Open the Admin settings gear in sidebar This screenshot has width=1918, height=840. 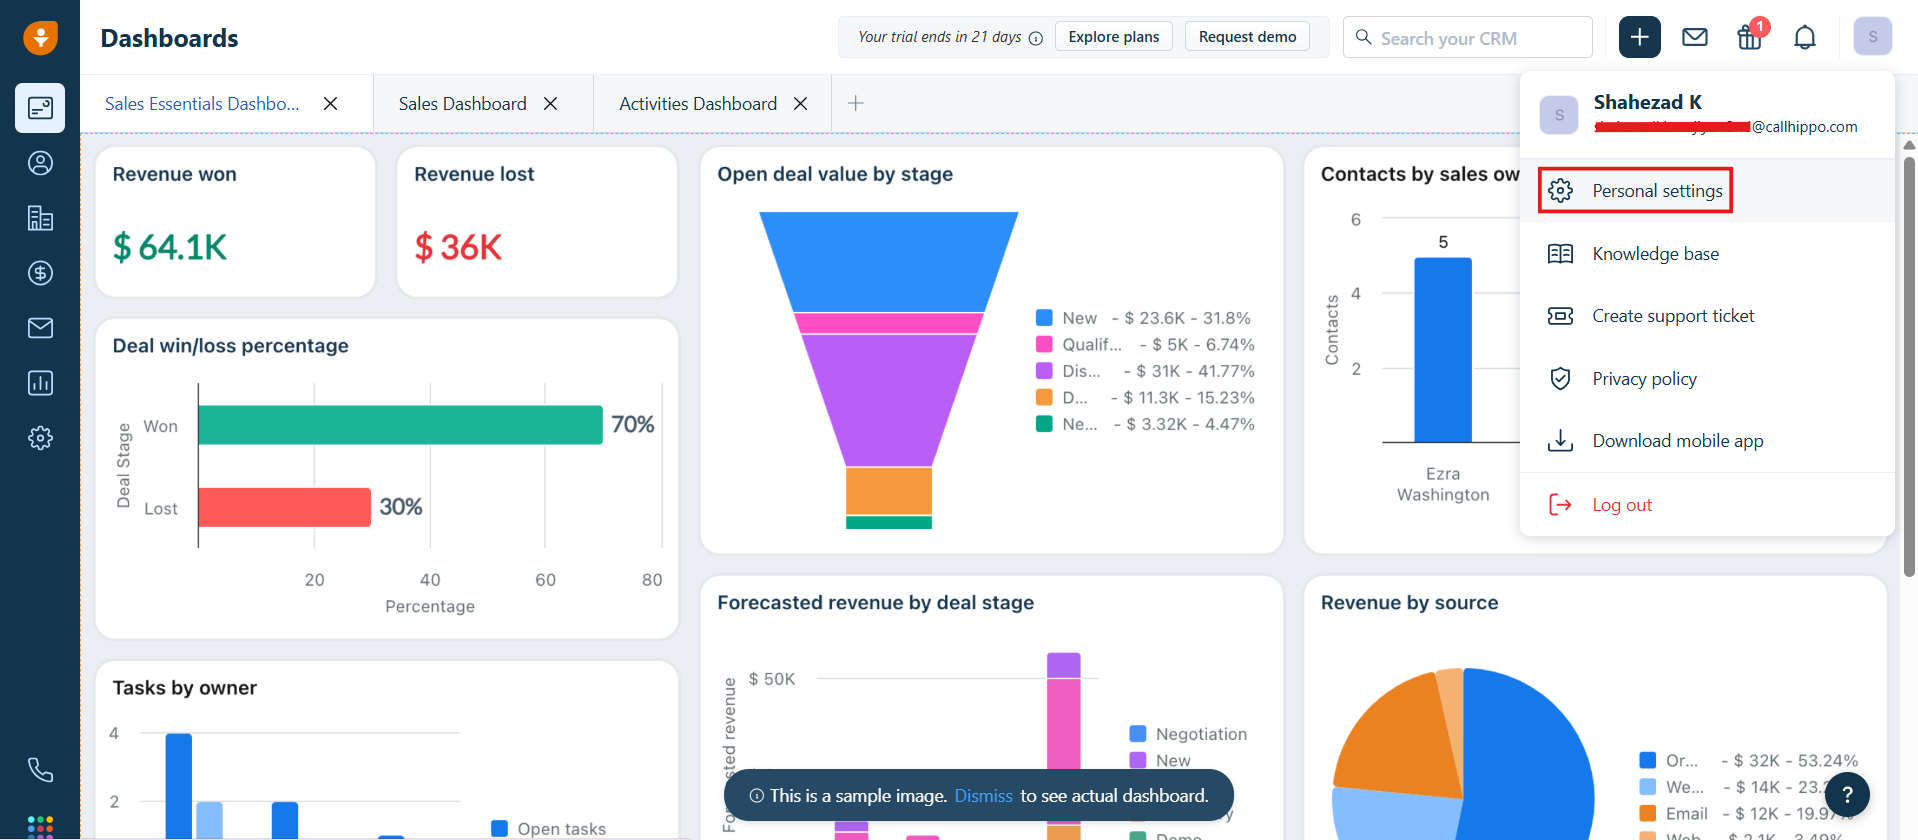(40, 438)
